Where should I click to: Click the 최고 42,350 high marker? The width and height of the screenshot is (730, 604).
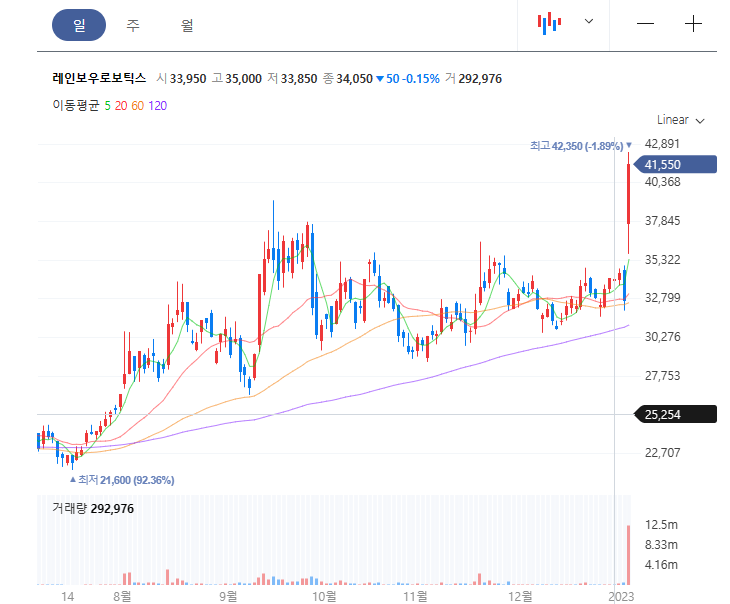[581, 146]
